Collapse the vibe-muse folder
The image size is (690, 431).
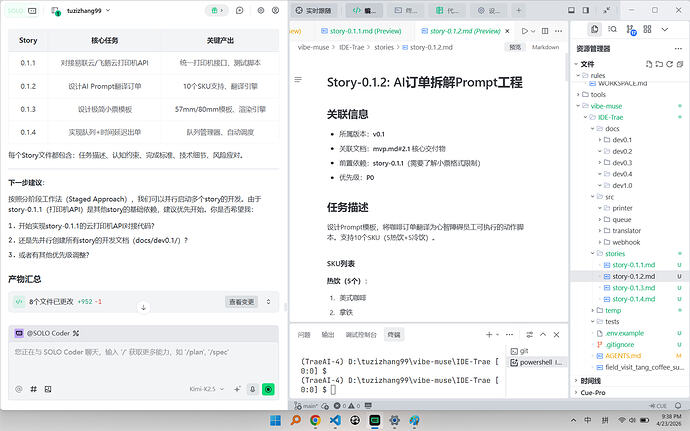(606, 106)
